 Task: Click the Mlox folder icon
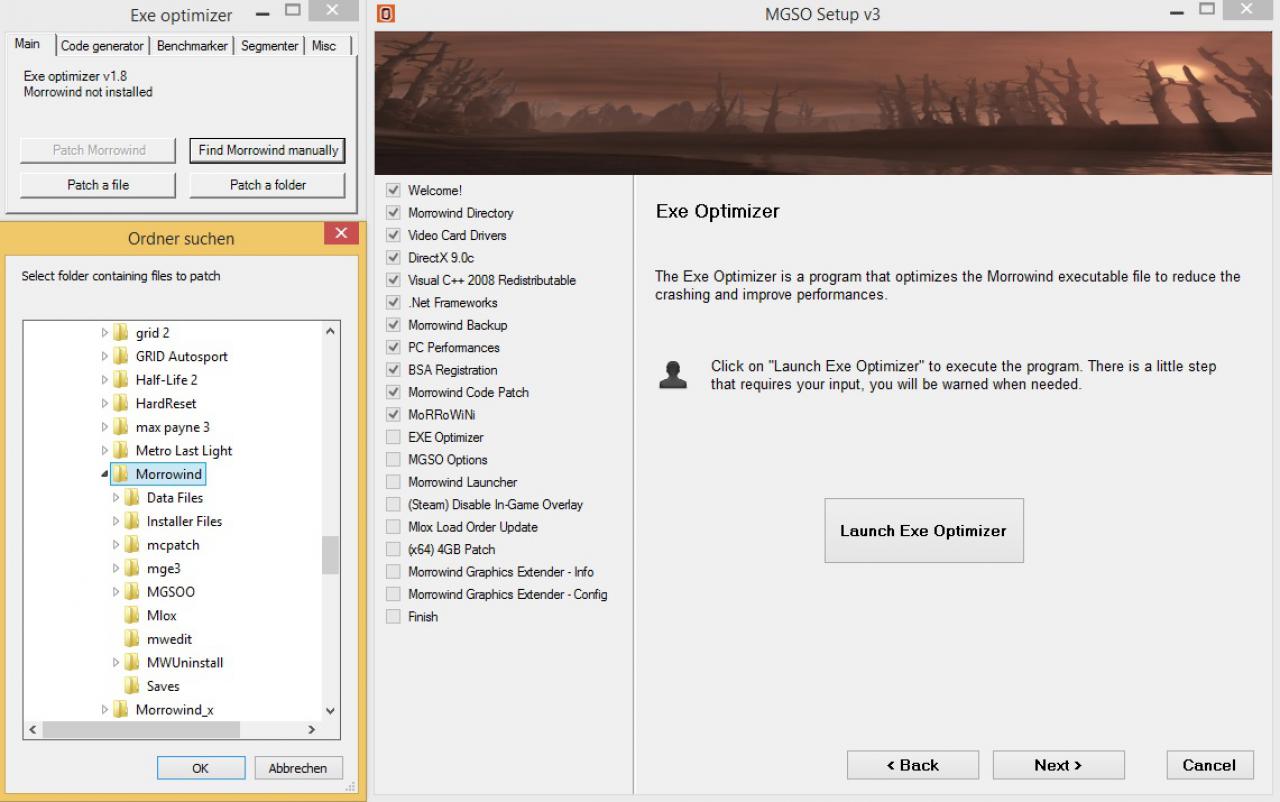point(132,615)
